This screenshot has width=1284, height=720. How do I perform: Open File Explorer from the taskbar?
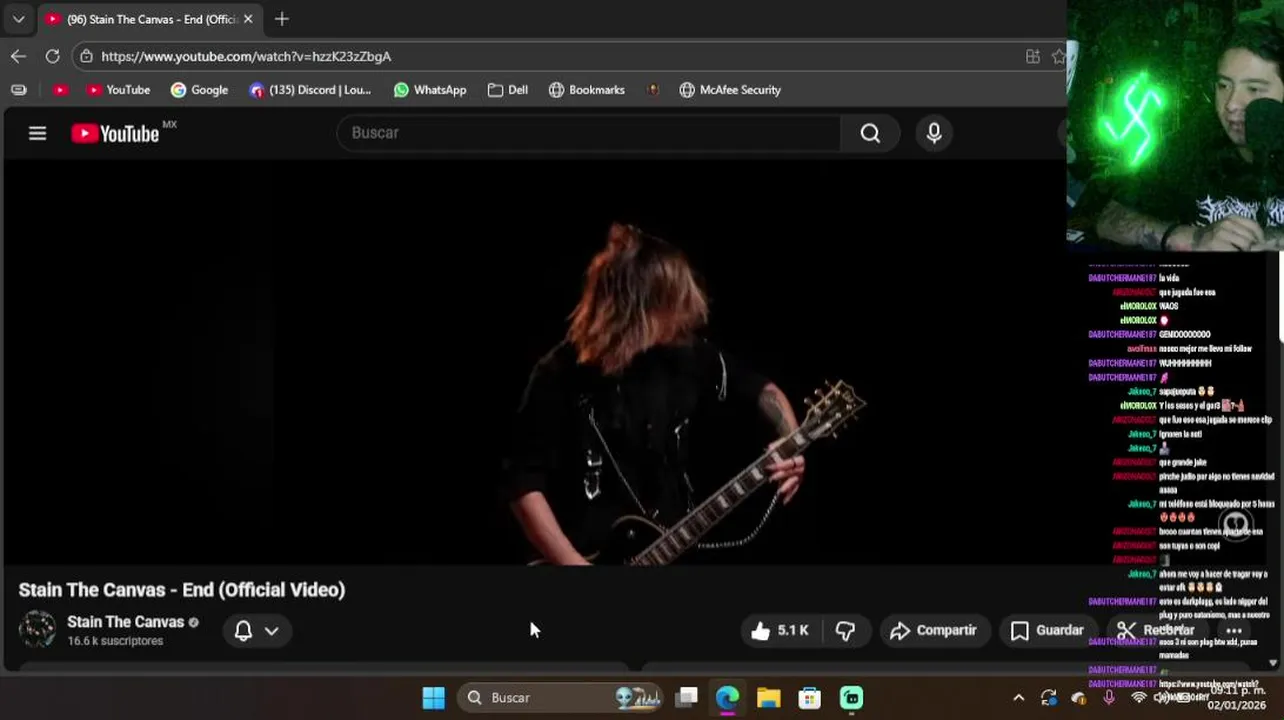(768, 698)
